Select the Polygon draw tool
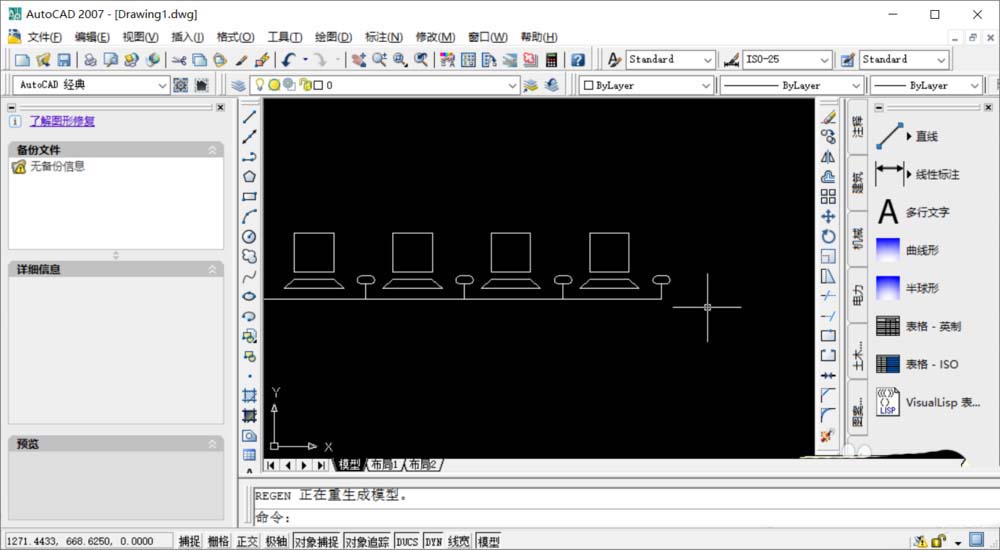1000x550 pixels. 250,176
